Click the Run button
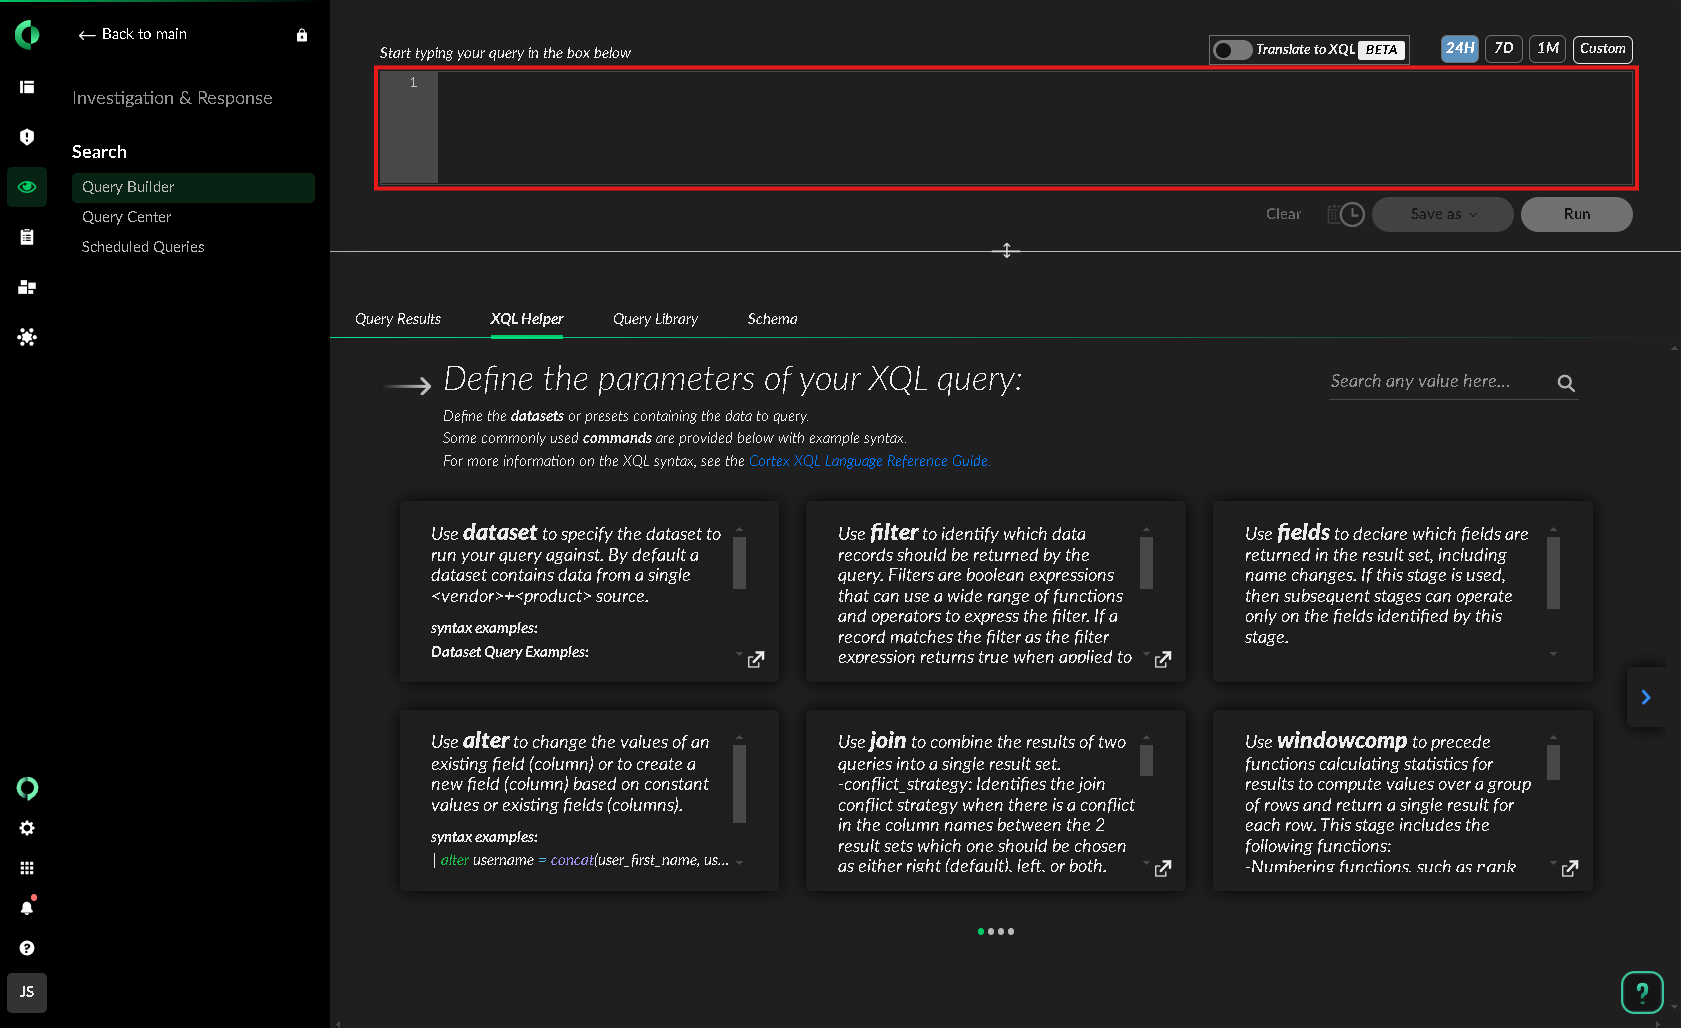Image resolution: width=1681 pixels, height=1028 pixels. click(1577, 214)
